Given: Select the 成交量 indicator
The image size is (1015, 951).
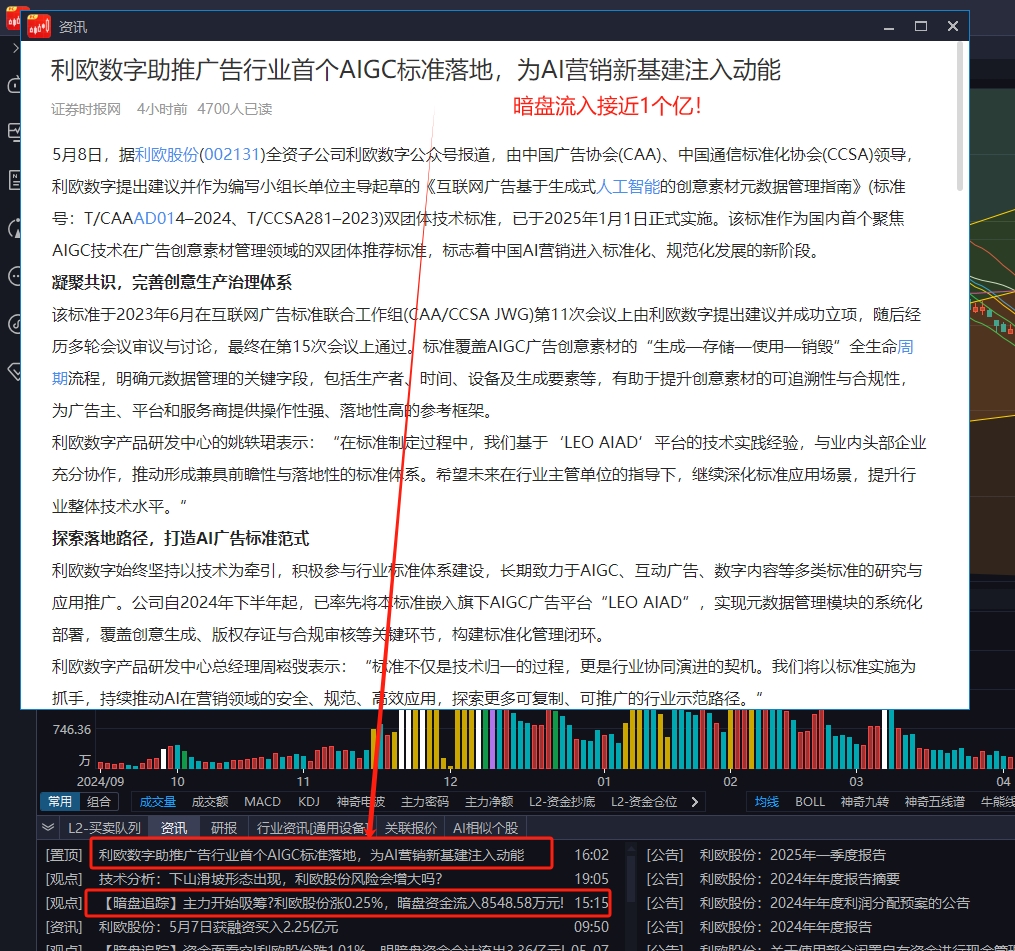Looking at the screenshot, I should 157,801.
